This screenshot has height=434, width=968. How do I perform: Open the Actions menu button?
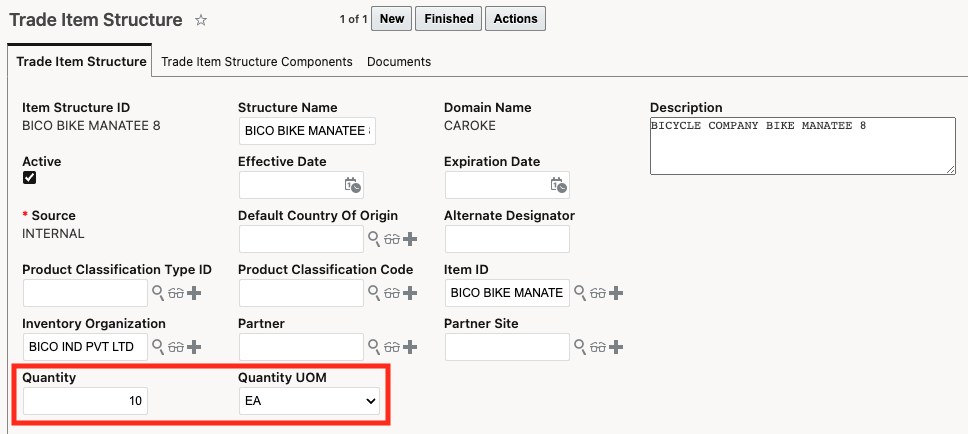coord(515,18)
